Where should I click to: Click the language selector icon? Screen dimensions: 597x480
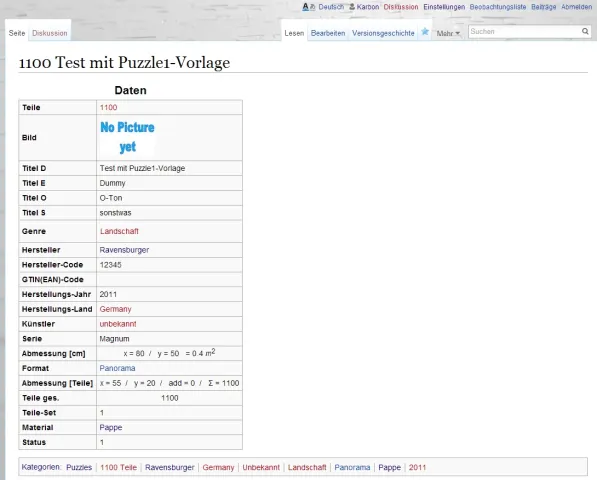[309, 7]
